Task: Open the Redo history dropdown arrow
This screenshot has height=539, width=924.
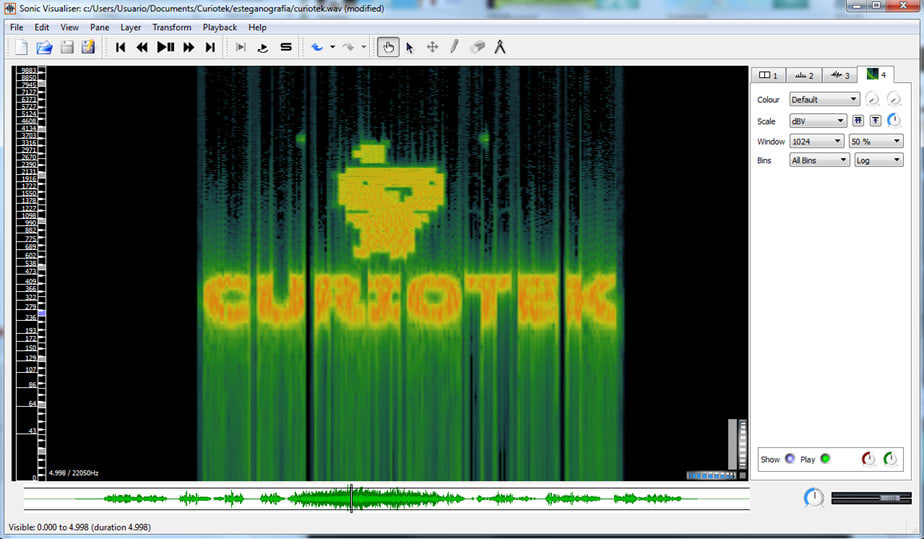Action: pos(364,47)
